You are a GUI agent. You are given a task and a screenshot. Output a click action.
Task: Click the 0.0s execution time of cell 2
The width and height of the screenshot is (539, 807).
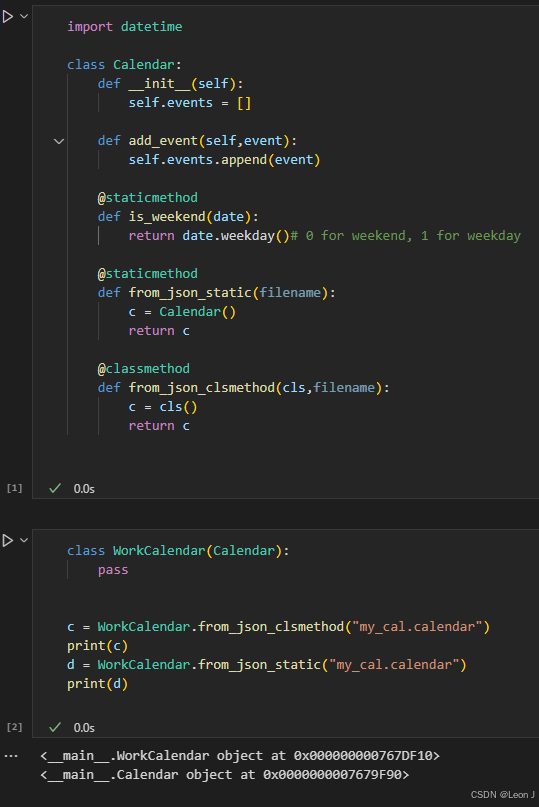(x=84, y=728)
